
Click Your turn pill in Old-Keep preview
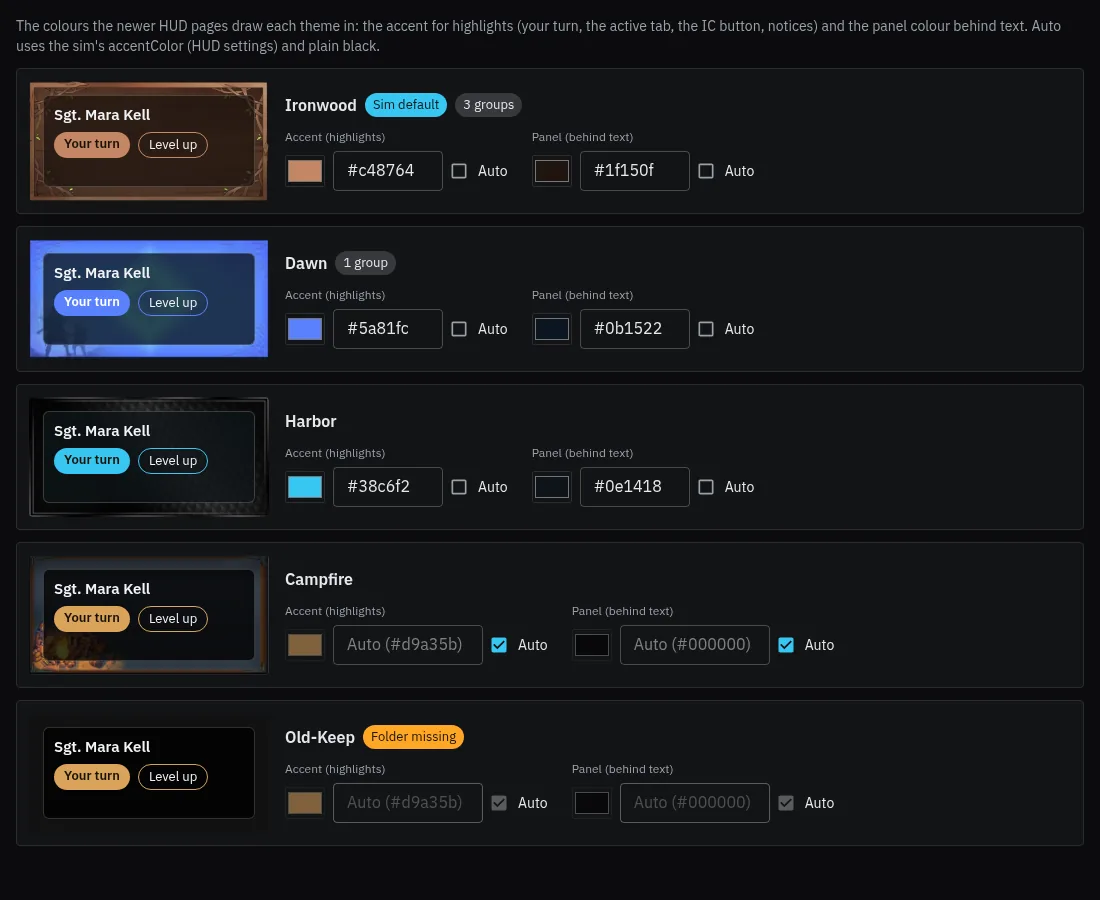[x=92, y=776]
